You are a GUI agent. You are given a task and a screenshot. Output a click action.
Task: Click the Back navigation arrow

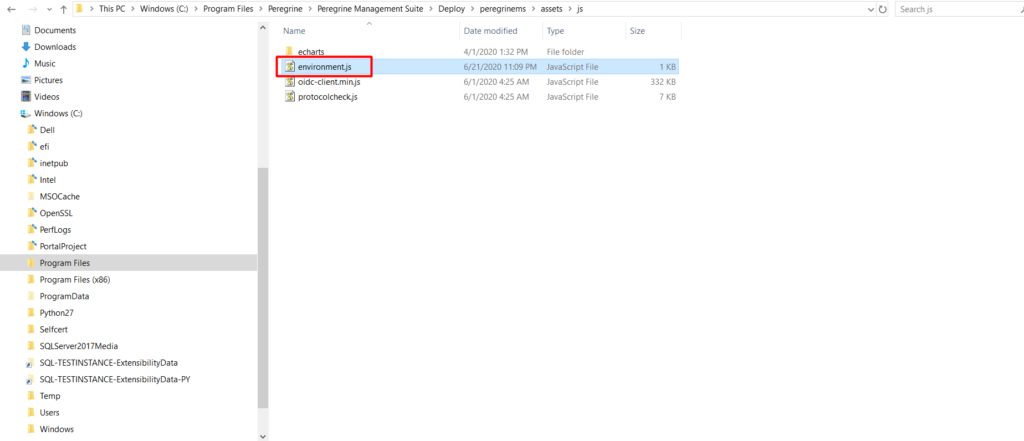tap(10, 9)
